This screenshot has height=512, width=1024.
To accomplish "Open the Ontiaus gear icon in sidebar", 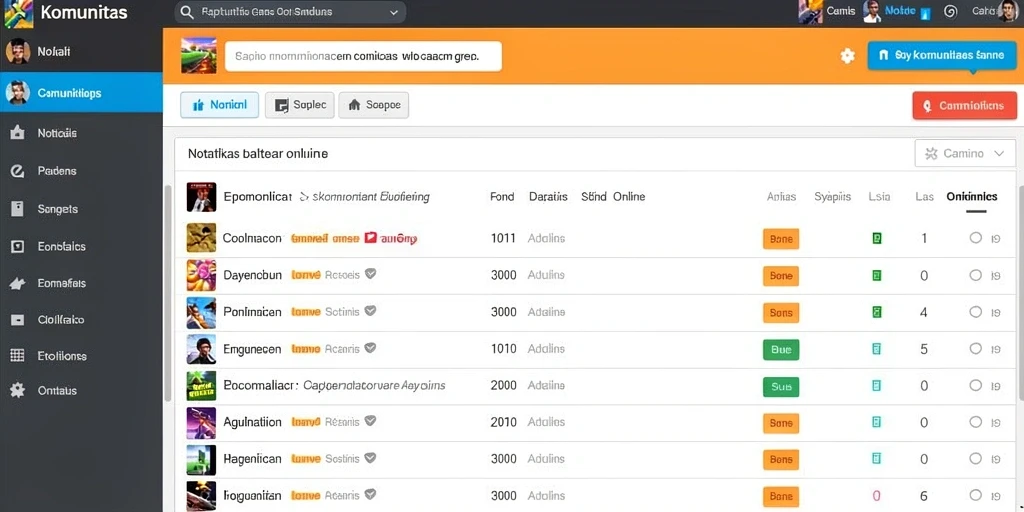I will click(18, 391).
